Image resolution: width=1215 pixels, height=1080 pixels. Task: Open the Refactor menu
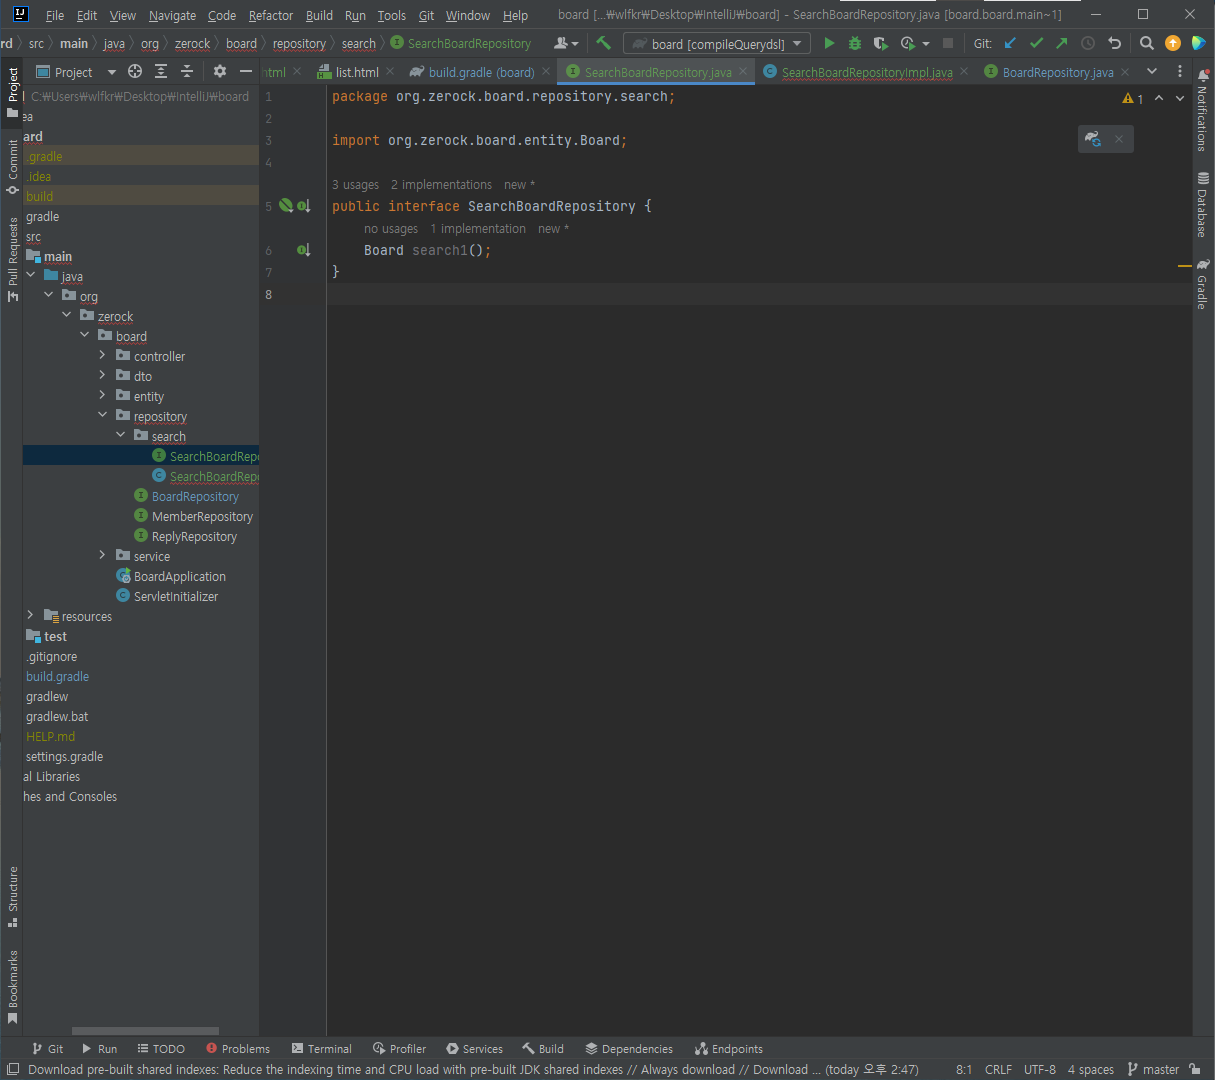pos(271,15)
